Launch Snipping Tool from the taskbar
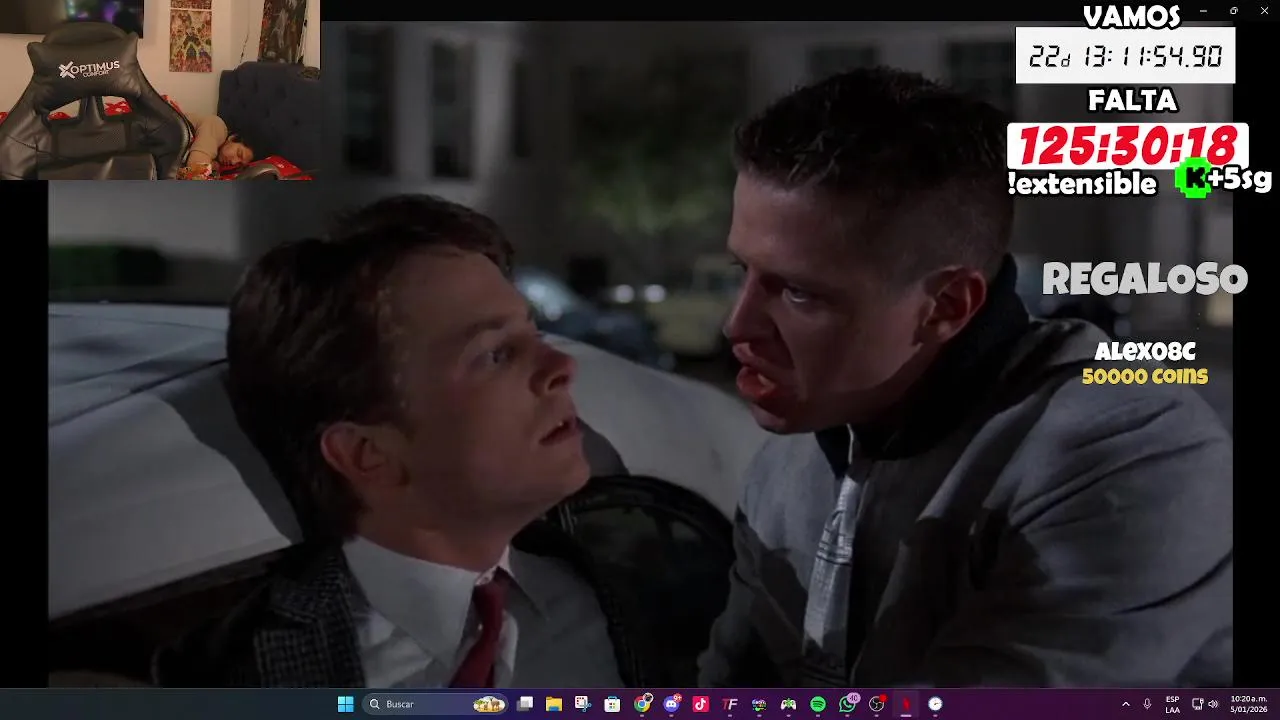 583,704
